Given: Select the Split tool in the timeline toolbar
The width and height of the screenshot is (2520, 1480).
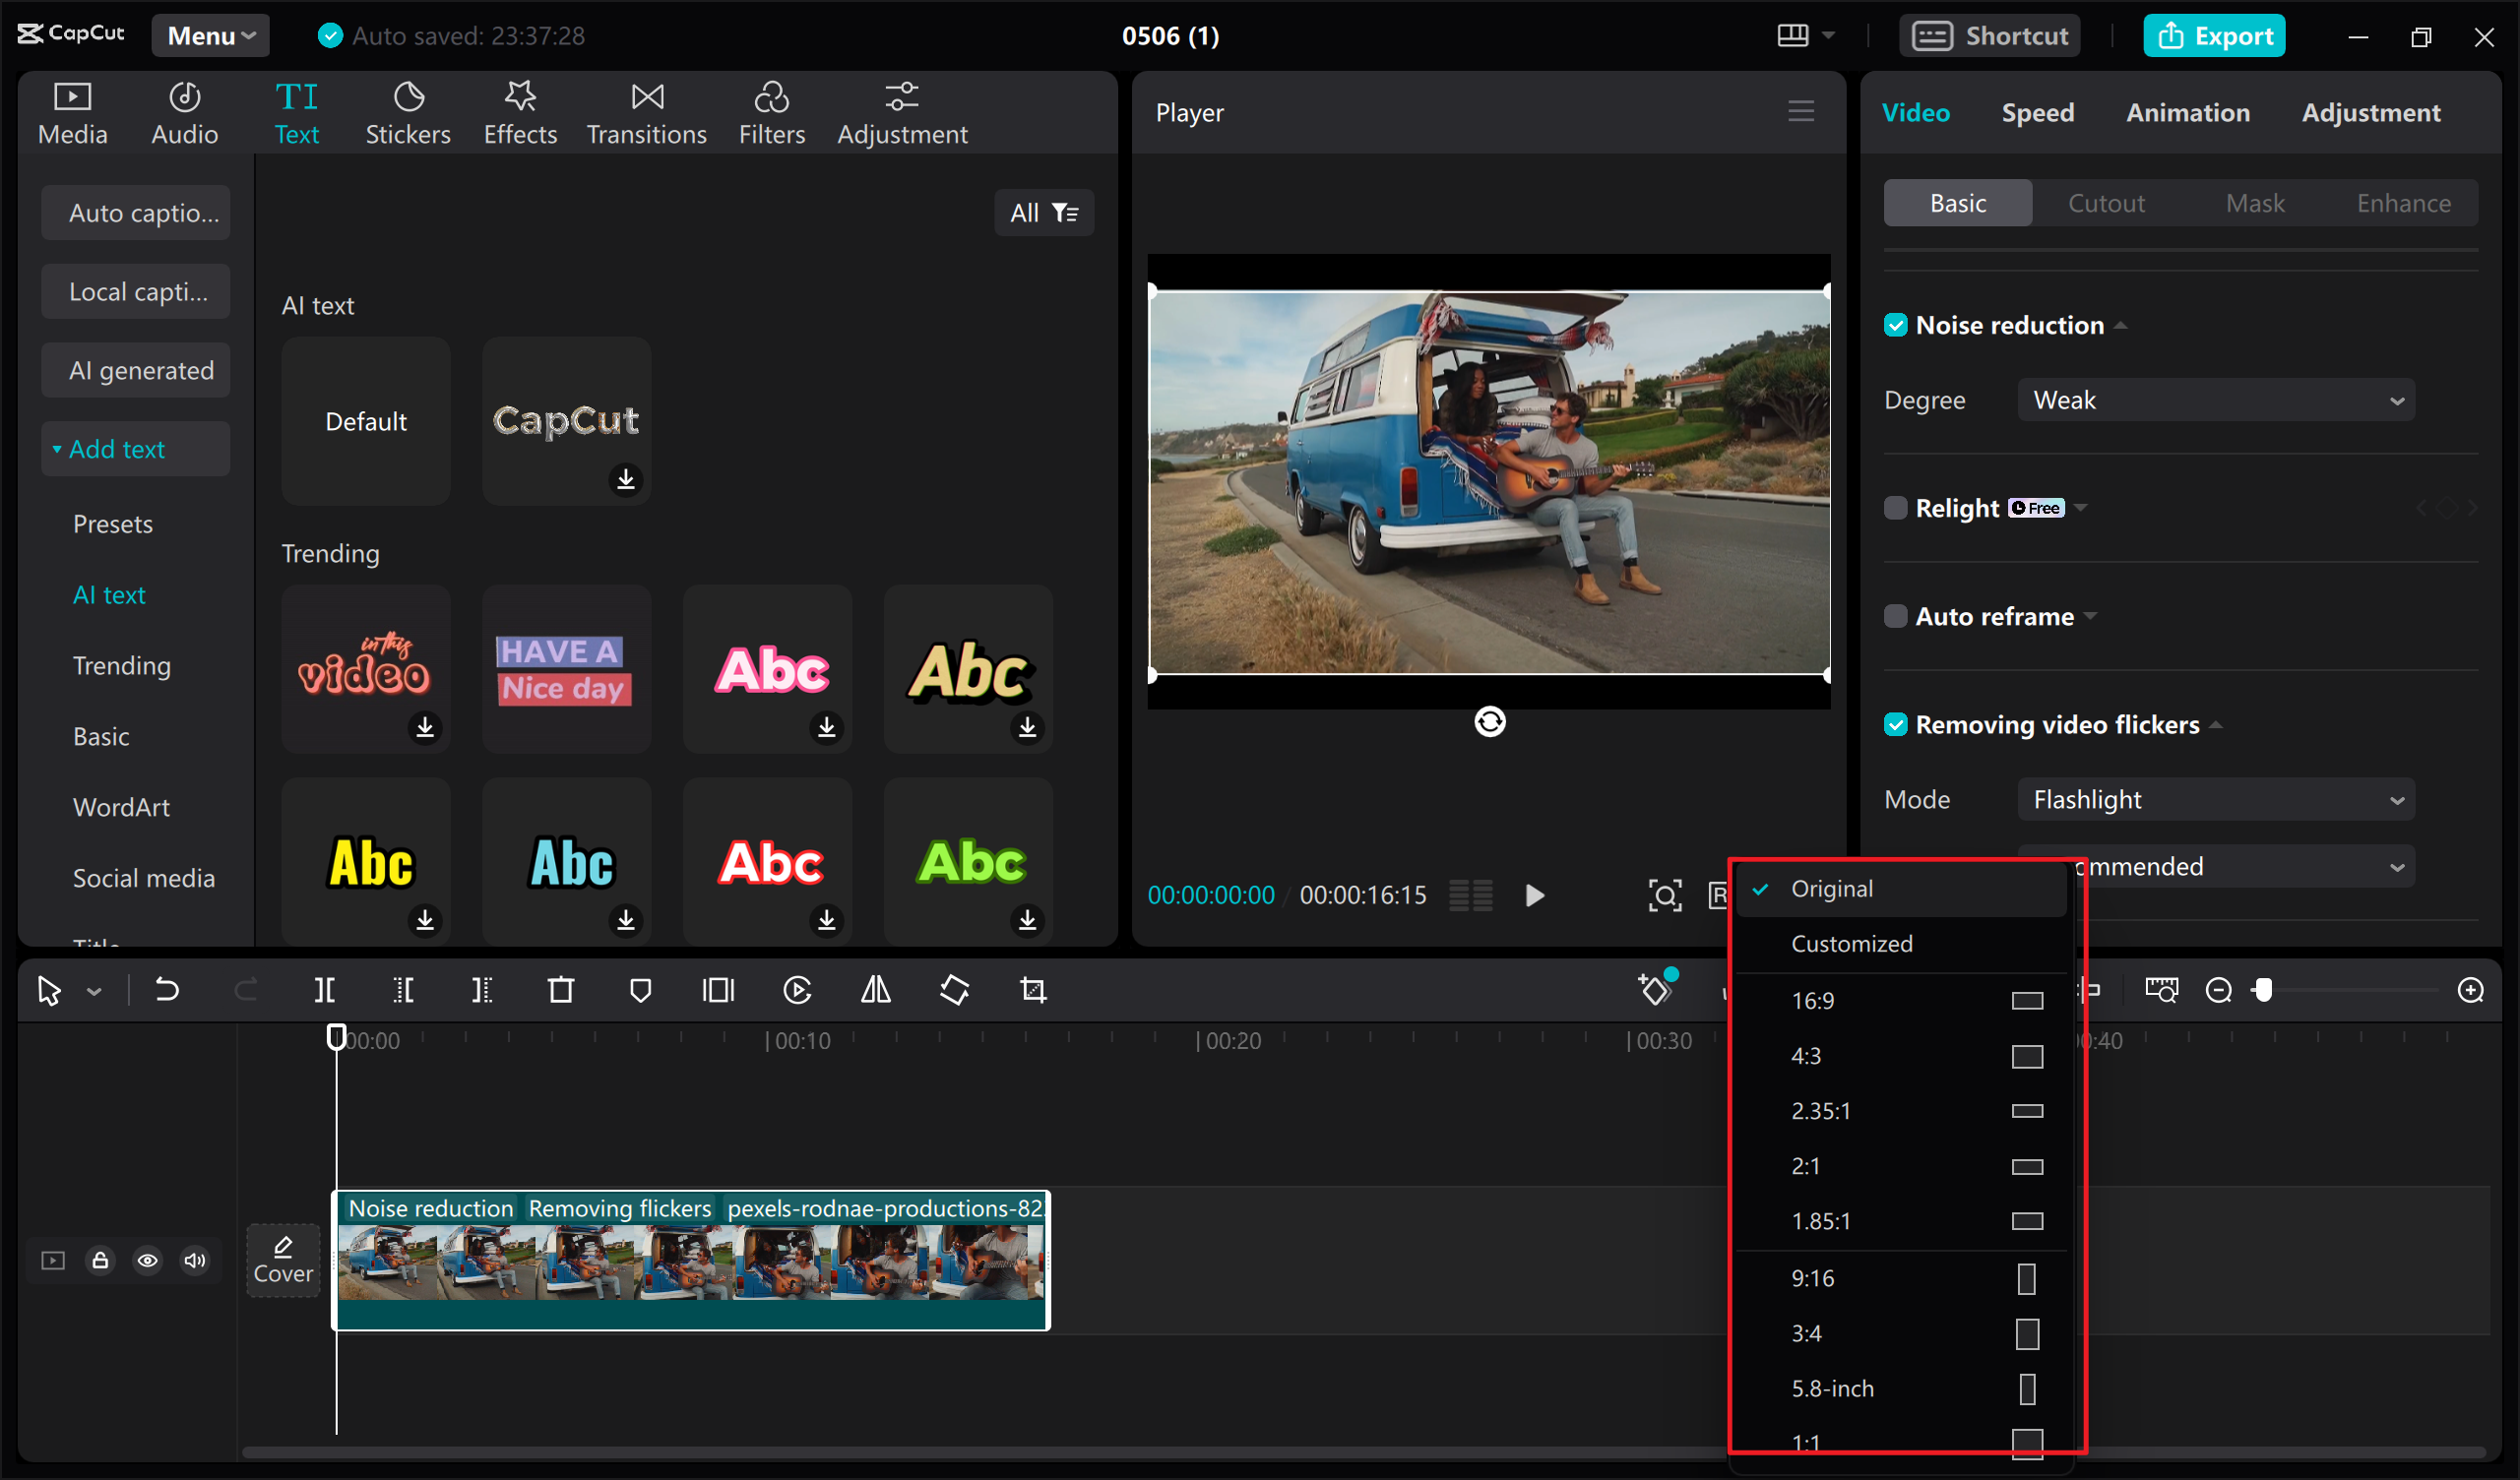Looking at the screenshot, I should coord(323,990).
